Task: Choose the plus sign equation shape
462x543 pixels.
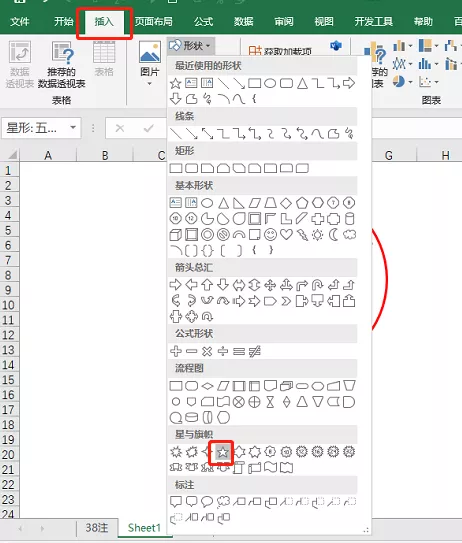Action: (x=176, y=351)
